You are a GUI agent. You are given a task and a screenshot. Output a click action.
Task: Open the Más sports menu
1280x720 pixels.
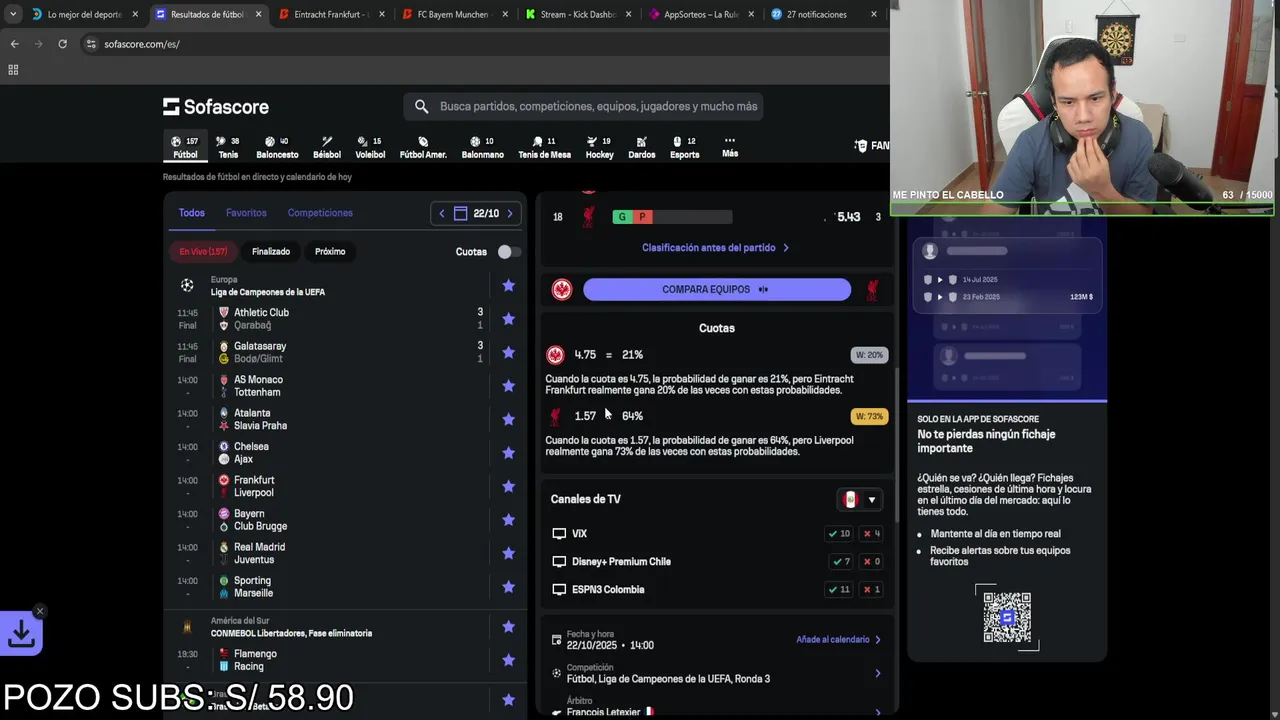pyautogui.click(x=730, y=147)
